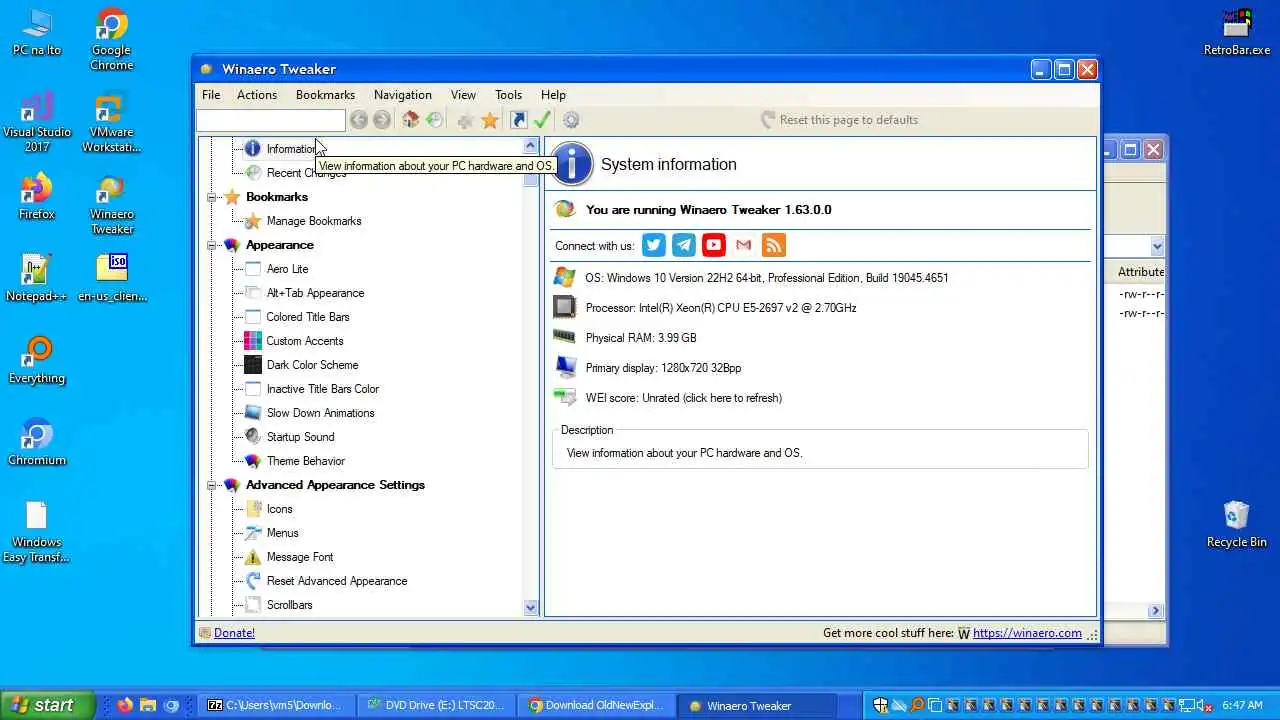1280x720 pixels.
Task: Open settings via the gear toolbar icon
Action: pos(571,120)
